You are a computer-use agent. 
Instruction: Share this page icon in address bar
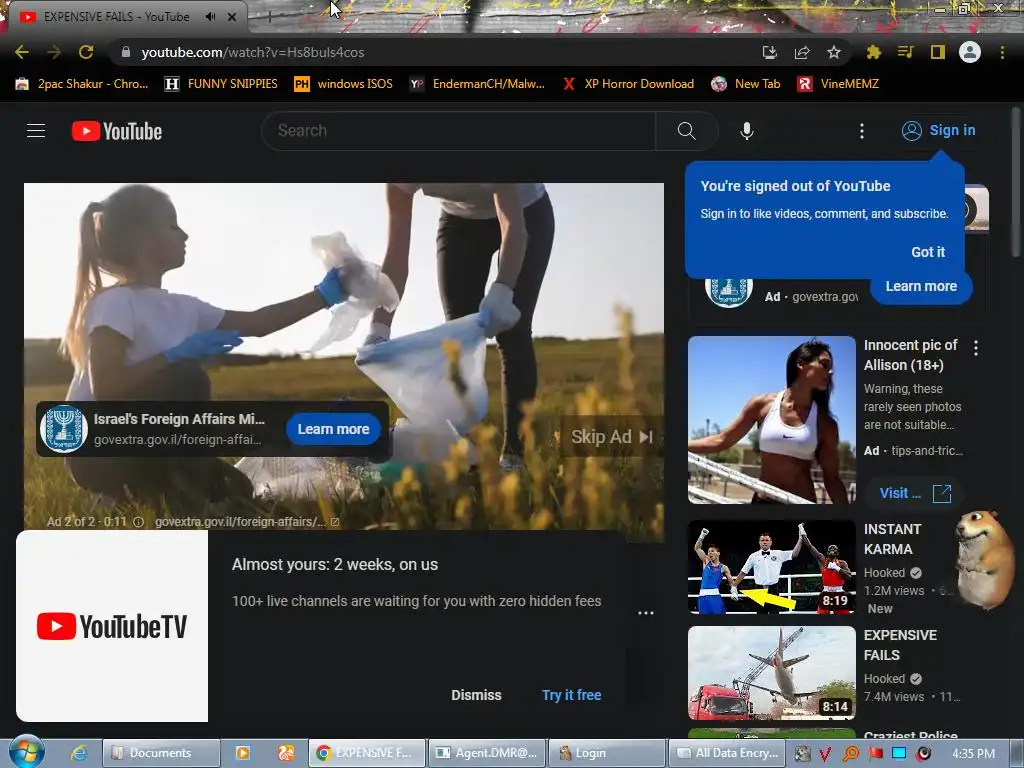[802, 52]
